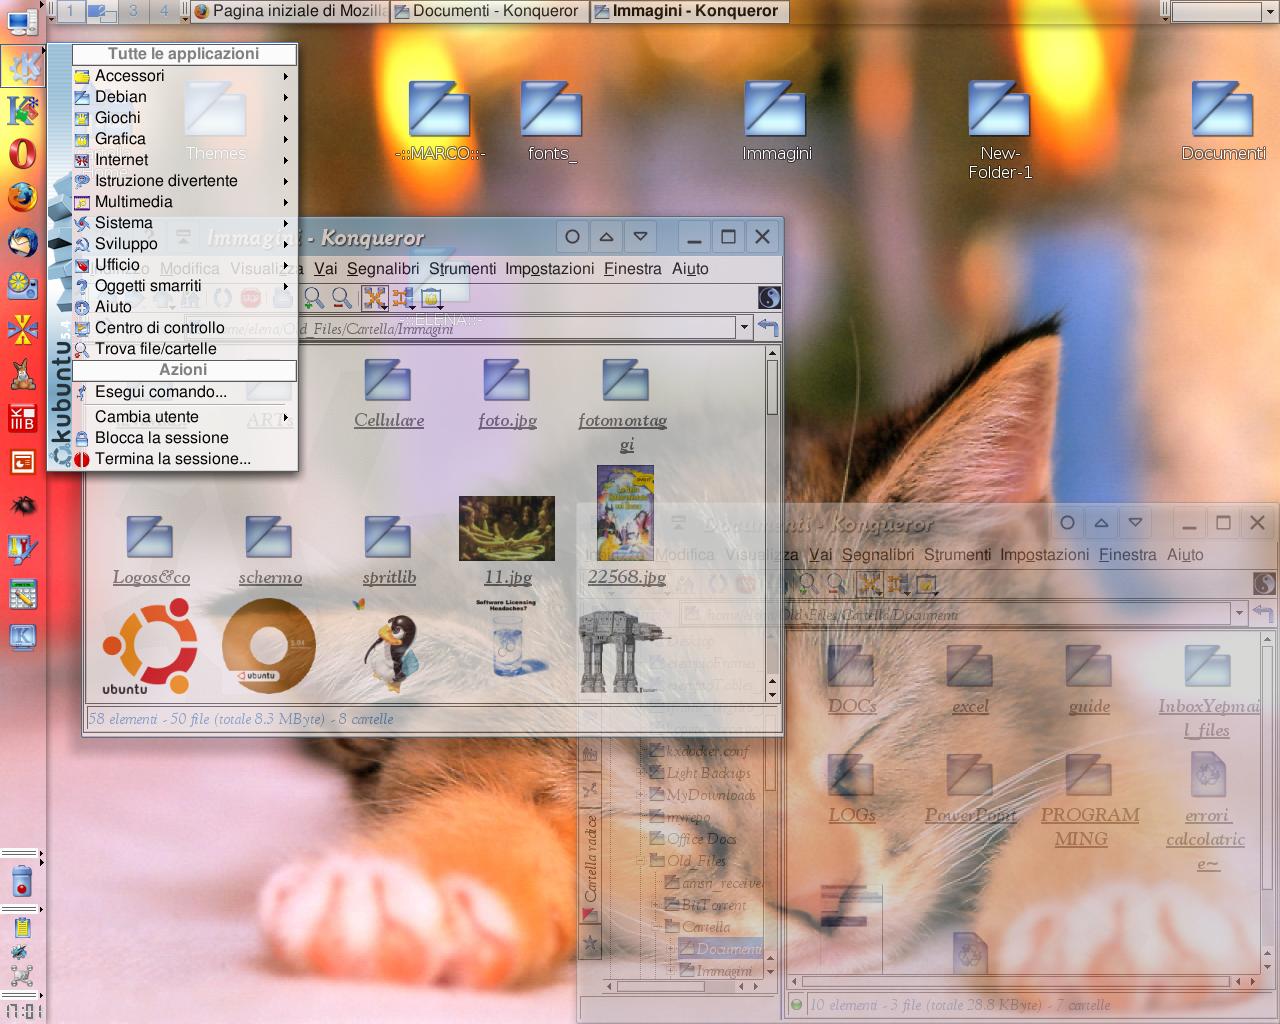Viewport: 1280px width, 1024px height.
Task: Zoom in using magnifier plus in Immagini window
Action: click(x=314, y=298)
